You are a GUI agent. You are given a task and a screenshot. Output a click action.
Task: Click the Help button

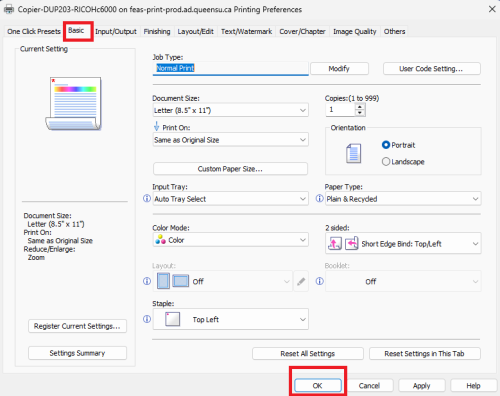473,385
